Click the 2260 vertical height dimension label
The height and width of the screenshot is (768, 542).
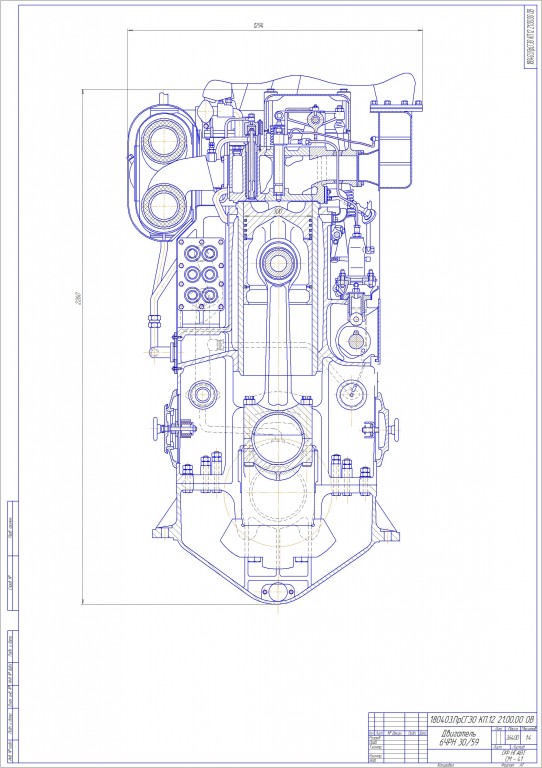coord(77,298)
